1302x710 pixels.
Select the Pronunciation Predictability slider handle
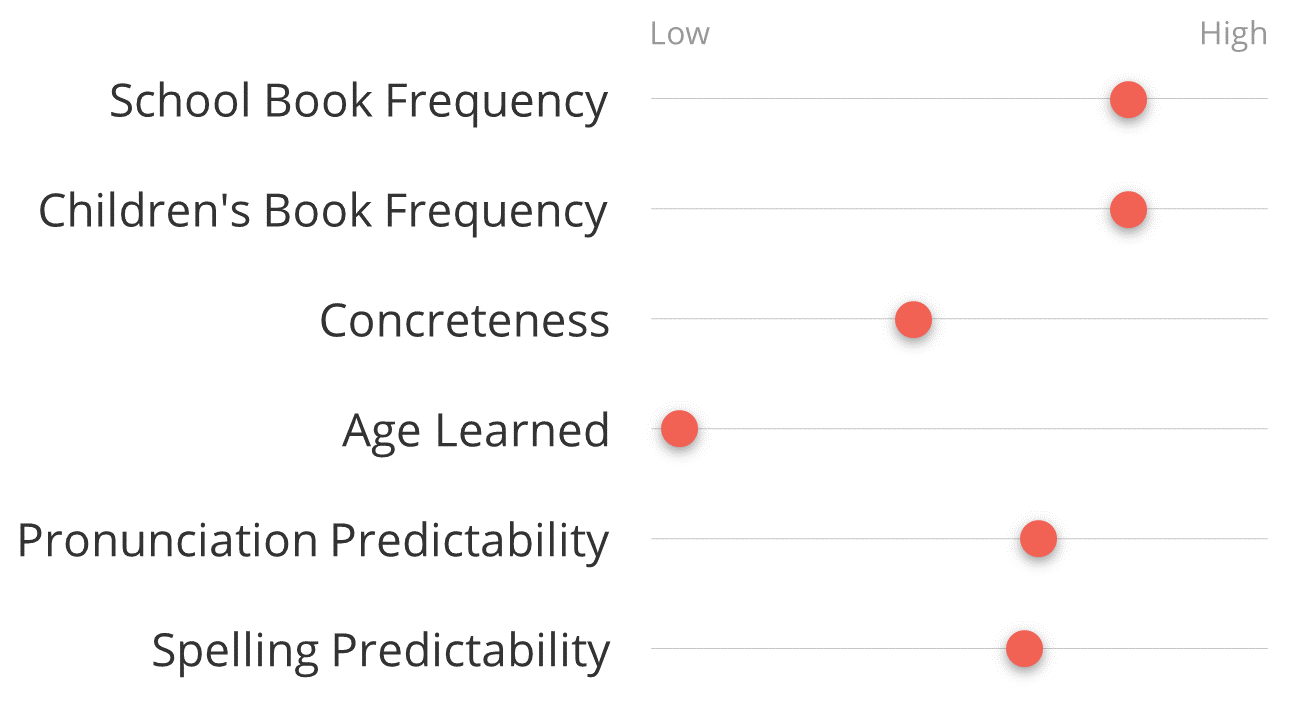[1038, 539]
